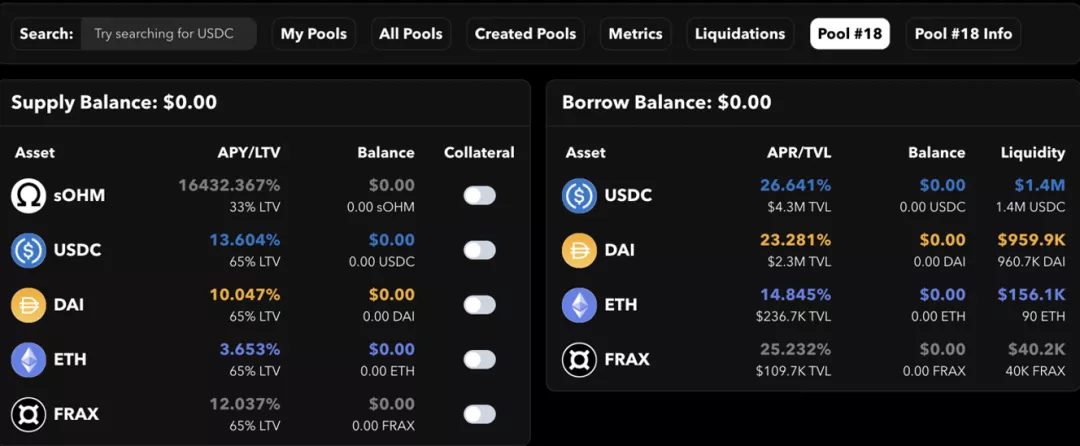Toggle FRAX collateral switch
Viewport: 1080px width, 446px height.
479,414
